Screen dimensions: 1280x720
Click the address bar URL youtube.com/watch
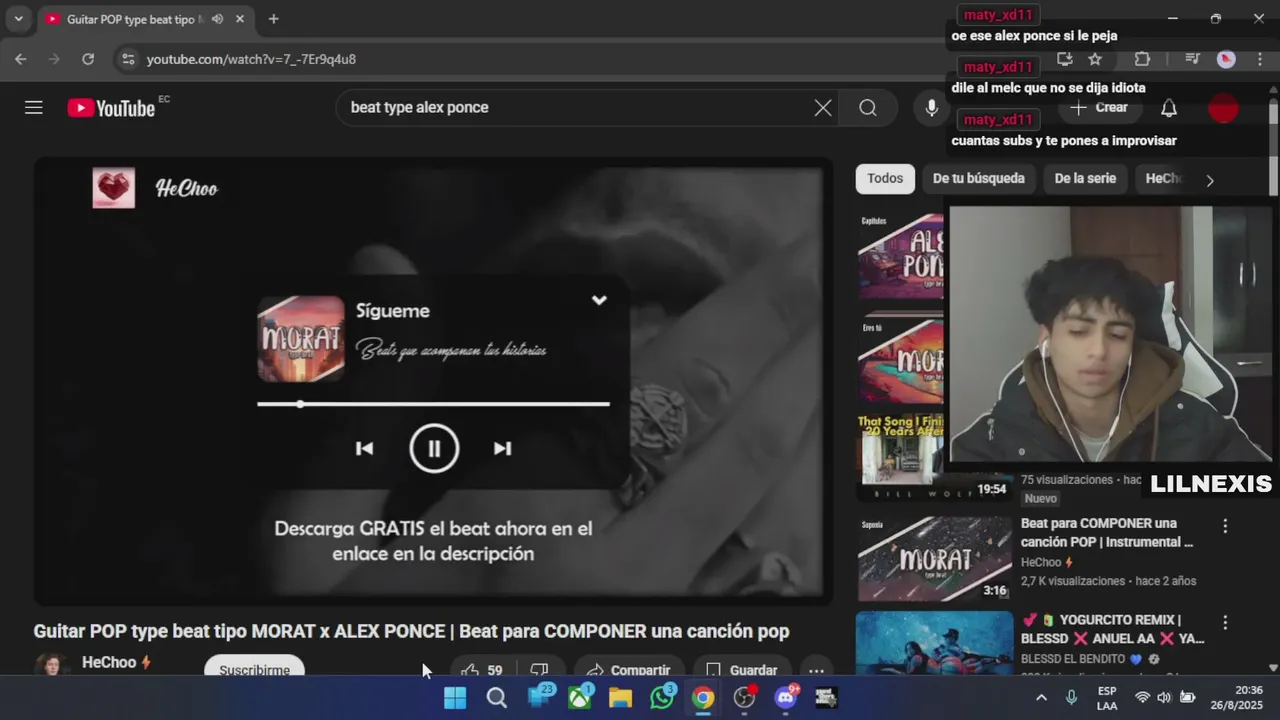(251, 59)
